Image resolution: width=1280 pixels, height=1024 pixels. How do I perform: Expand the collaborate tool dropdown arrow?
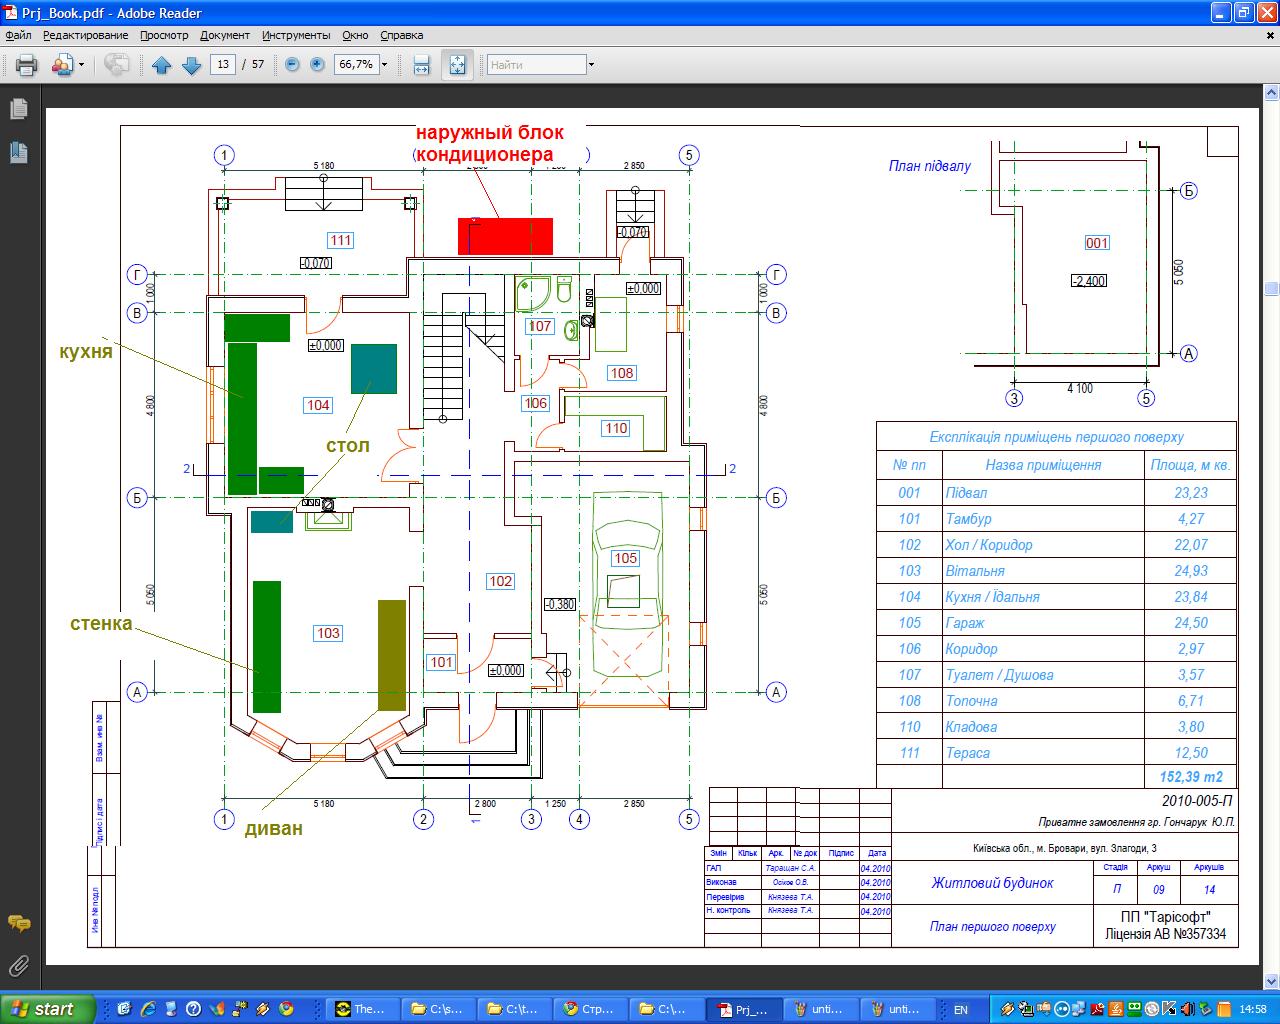click(x=82, y=65)
